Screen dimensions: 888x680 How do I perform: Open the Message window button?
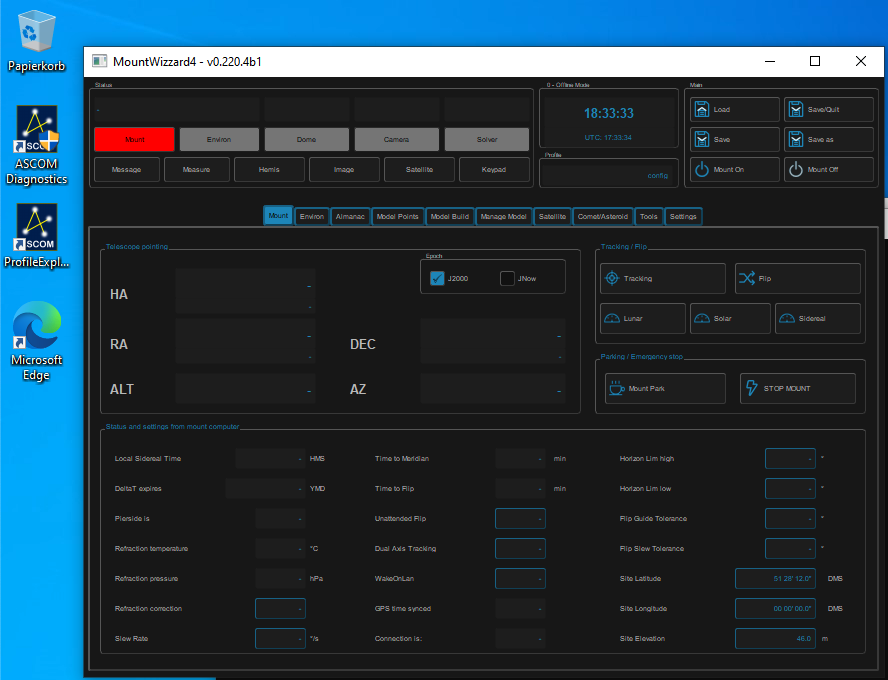coord(126,169)
